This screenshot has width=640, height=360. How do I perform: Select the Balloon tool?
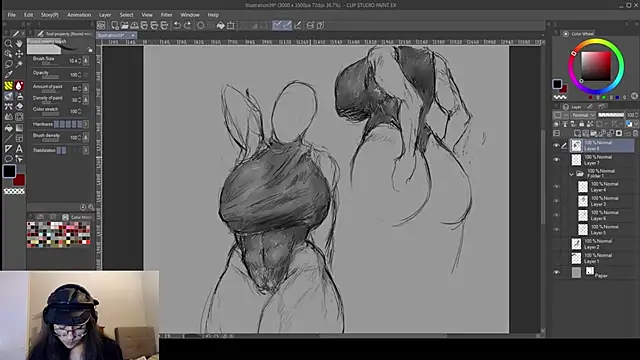click(8, 159)
